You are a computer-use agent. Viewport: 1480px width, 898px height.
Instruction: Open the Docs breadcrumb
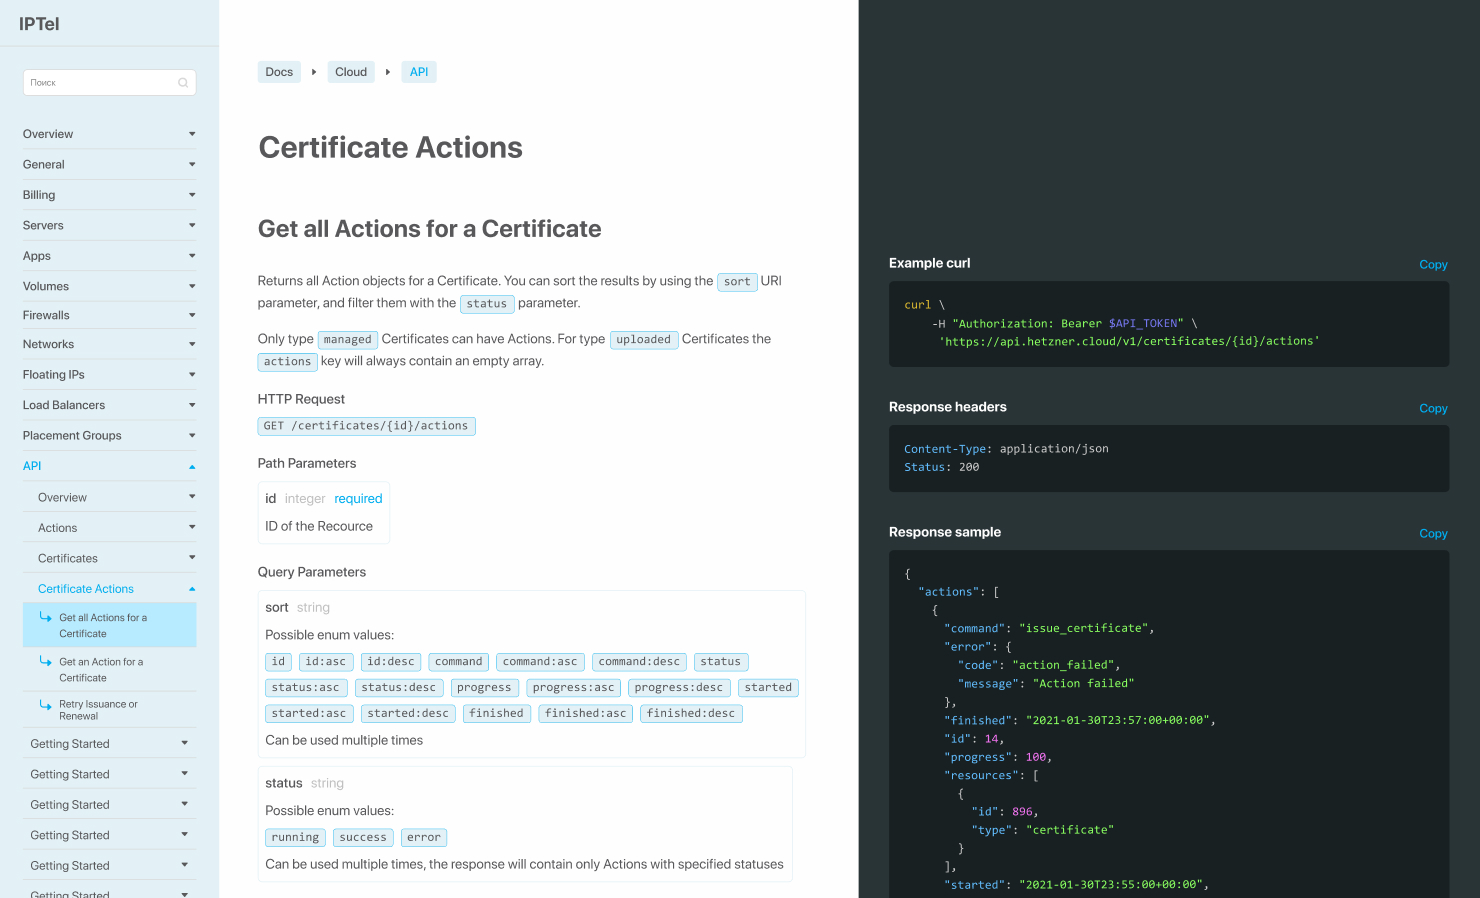[279, 72]
